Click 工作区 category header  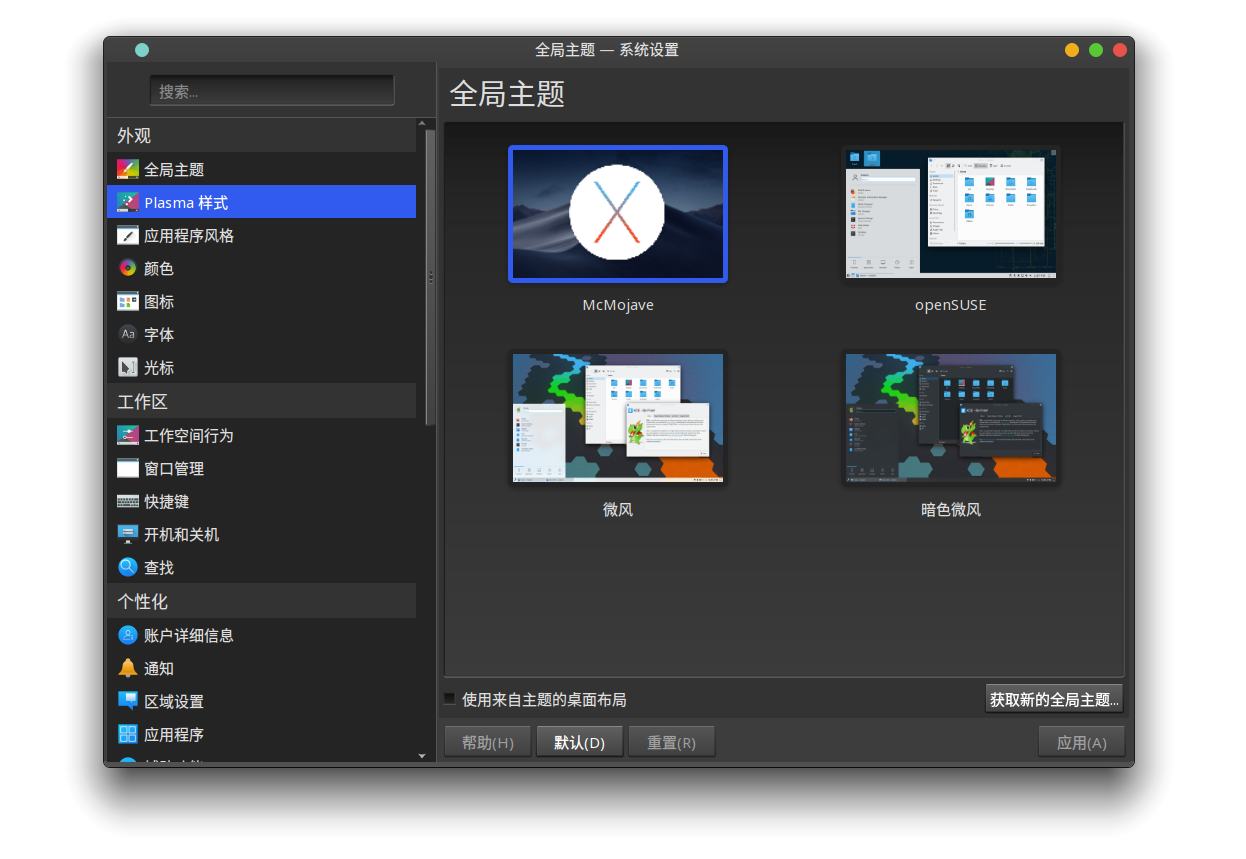pos(261,401)
